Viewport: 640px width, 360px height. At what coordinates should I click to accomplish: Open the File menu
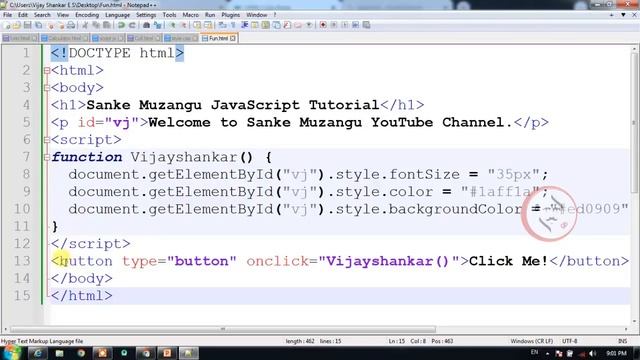(7, 15)
